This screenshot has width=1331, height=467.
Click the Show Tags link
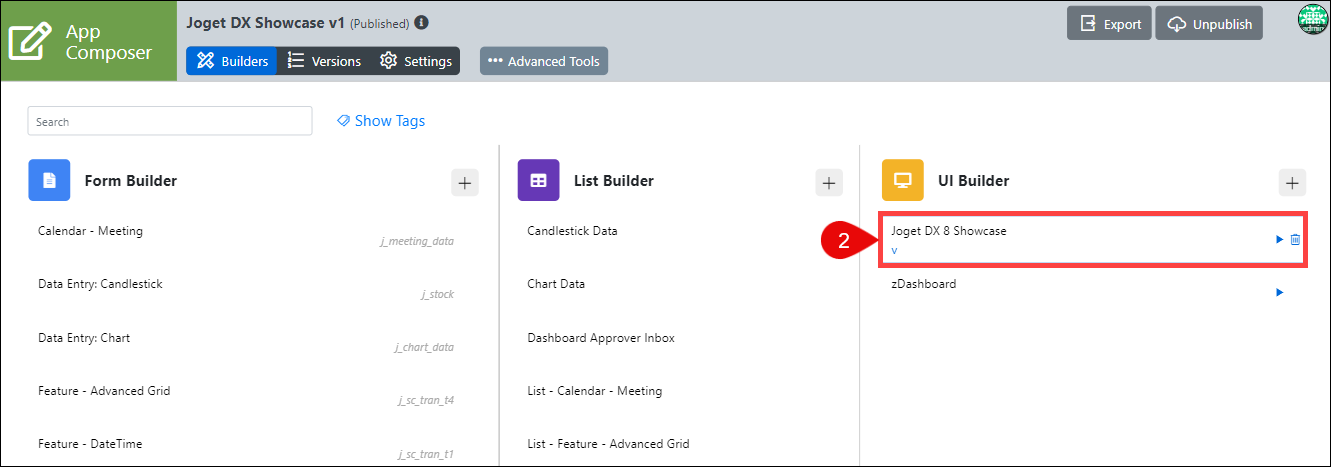click(381, 121)
